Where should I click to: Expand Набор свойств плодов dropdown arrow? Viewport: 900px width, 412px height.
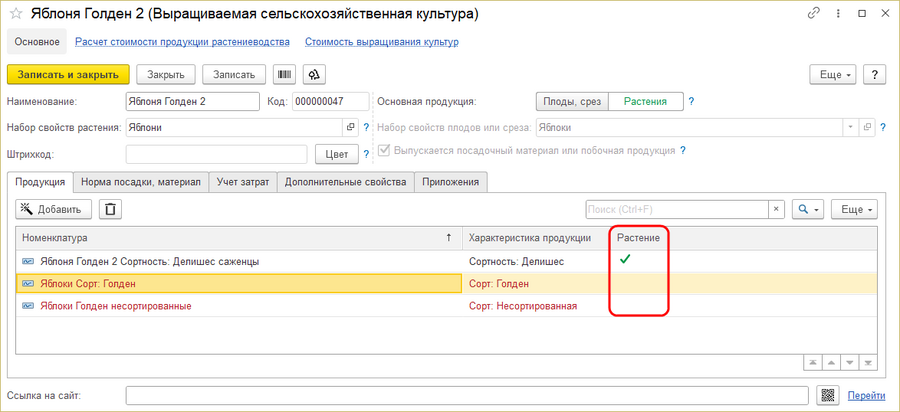[850, 127]
